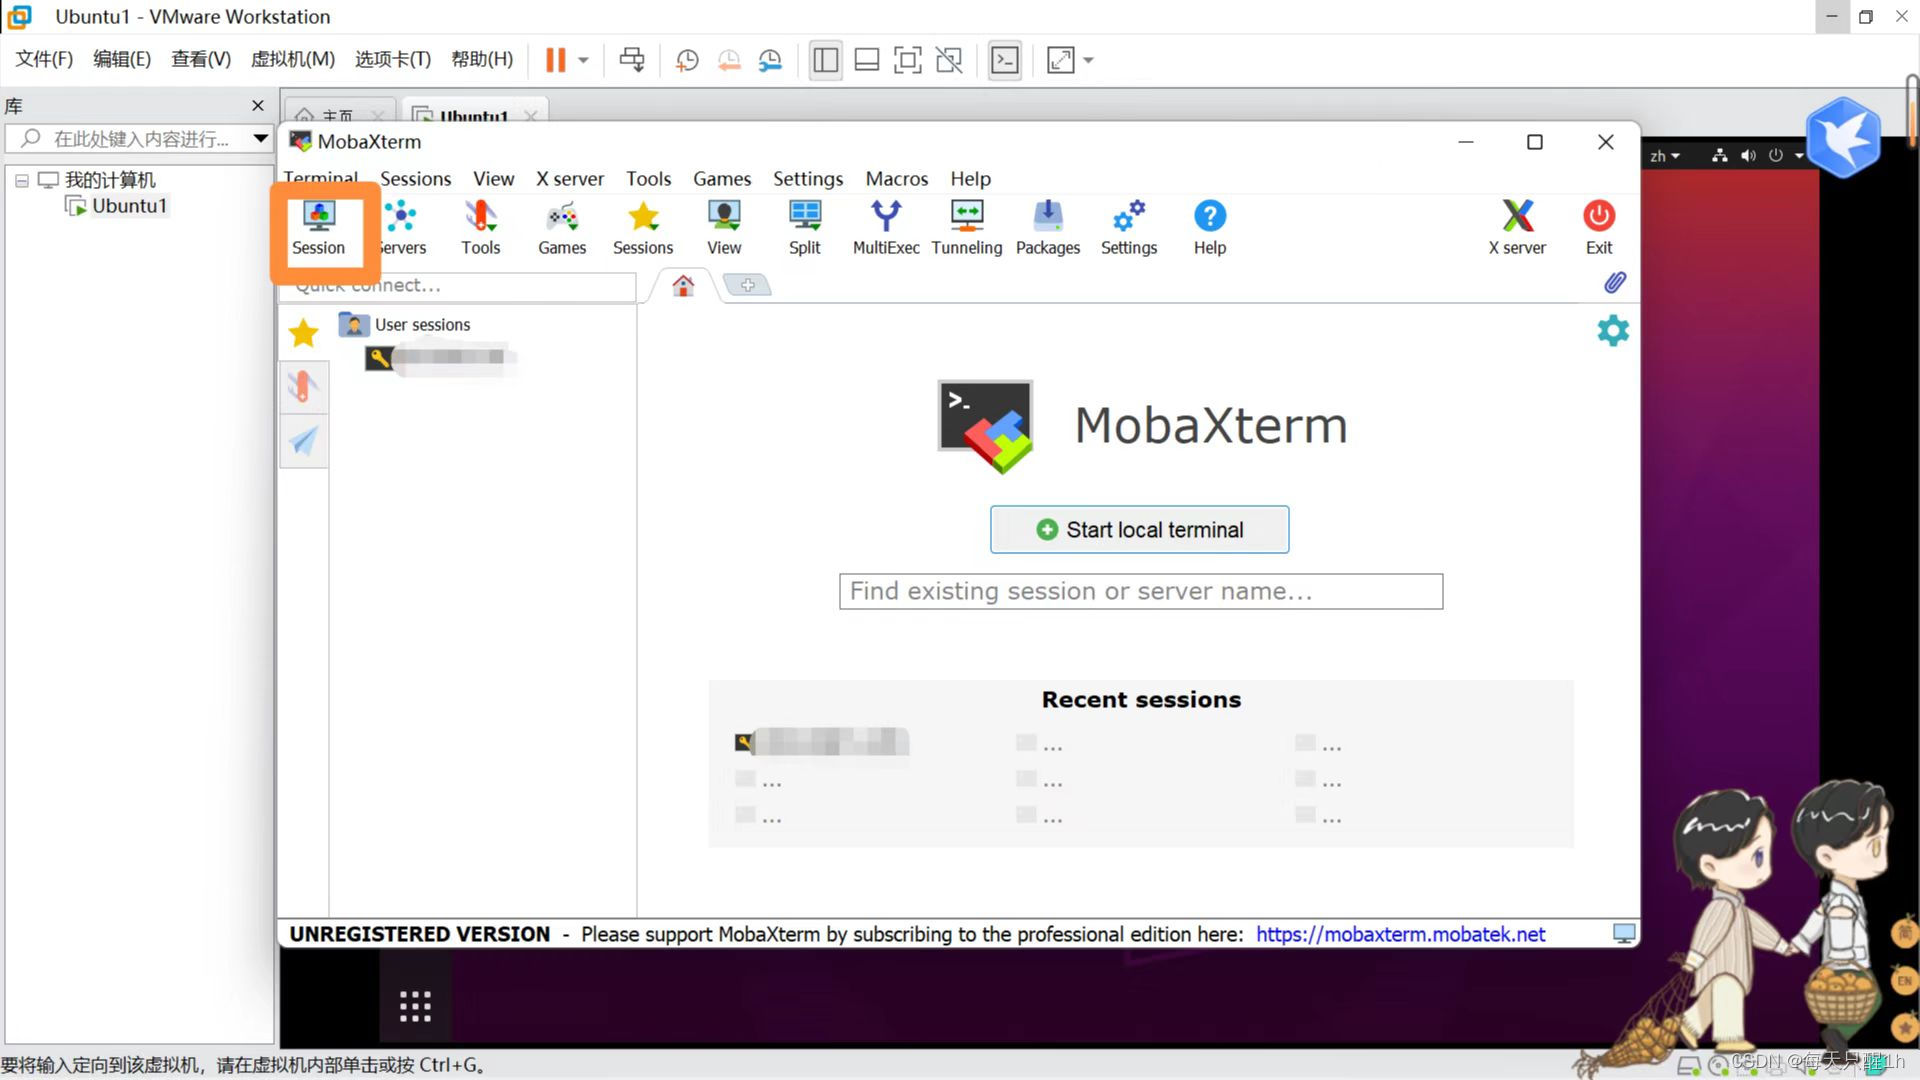
Task: Click the Ubuntu1 tree item
Action: pyautogui.click(x=128, y=206)
